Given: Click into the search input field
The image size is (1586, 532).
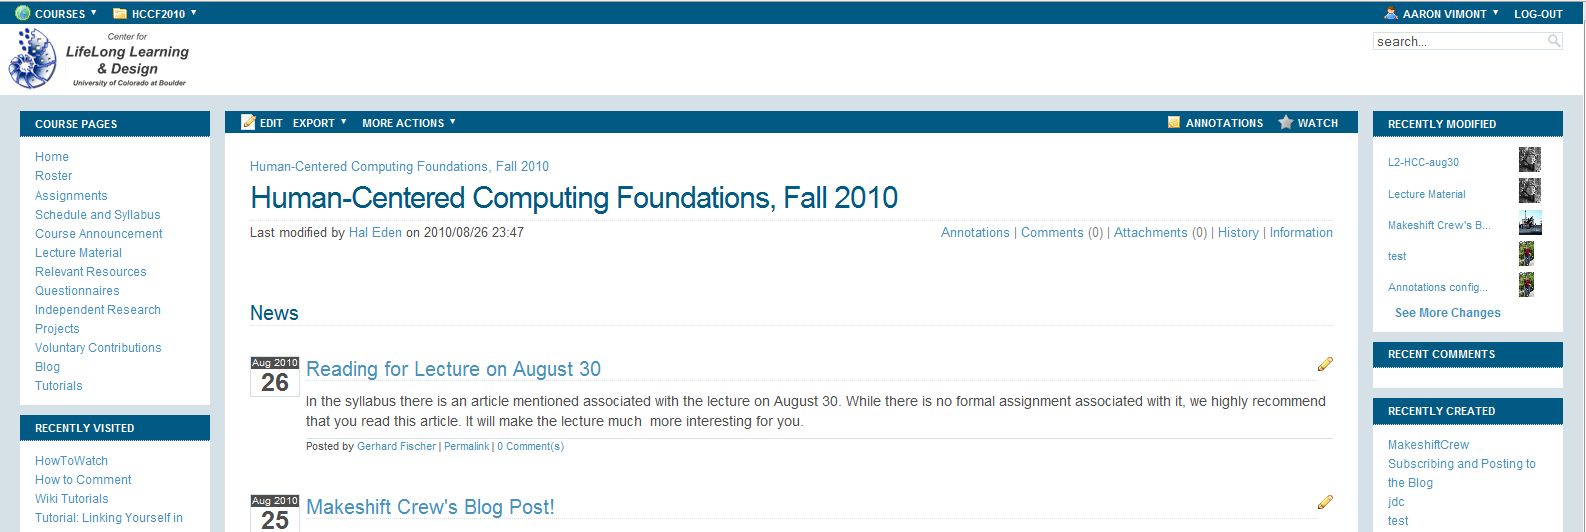Looking at the screenshot, I should pos(1460,41).
